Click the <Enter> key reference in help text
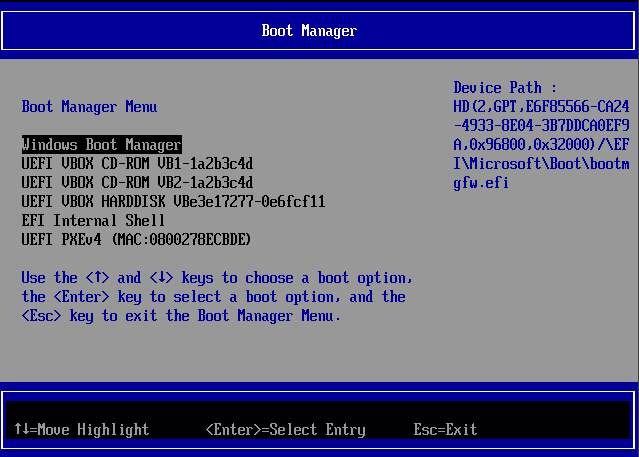This screenshot has height=457, width=639. click(81, 297)
